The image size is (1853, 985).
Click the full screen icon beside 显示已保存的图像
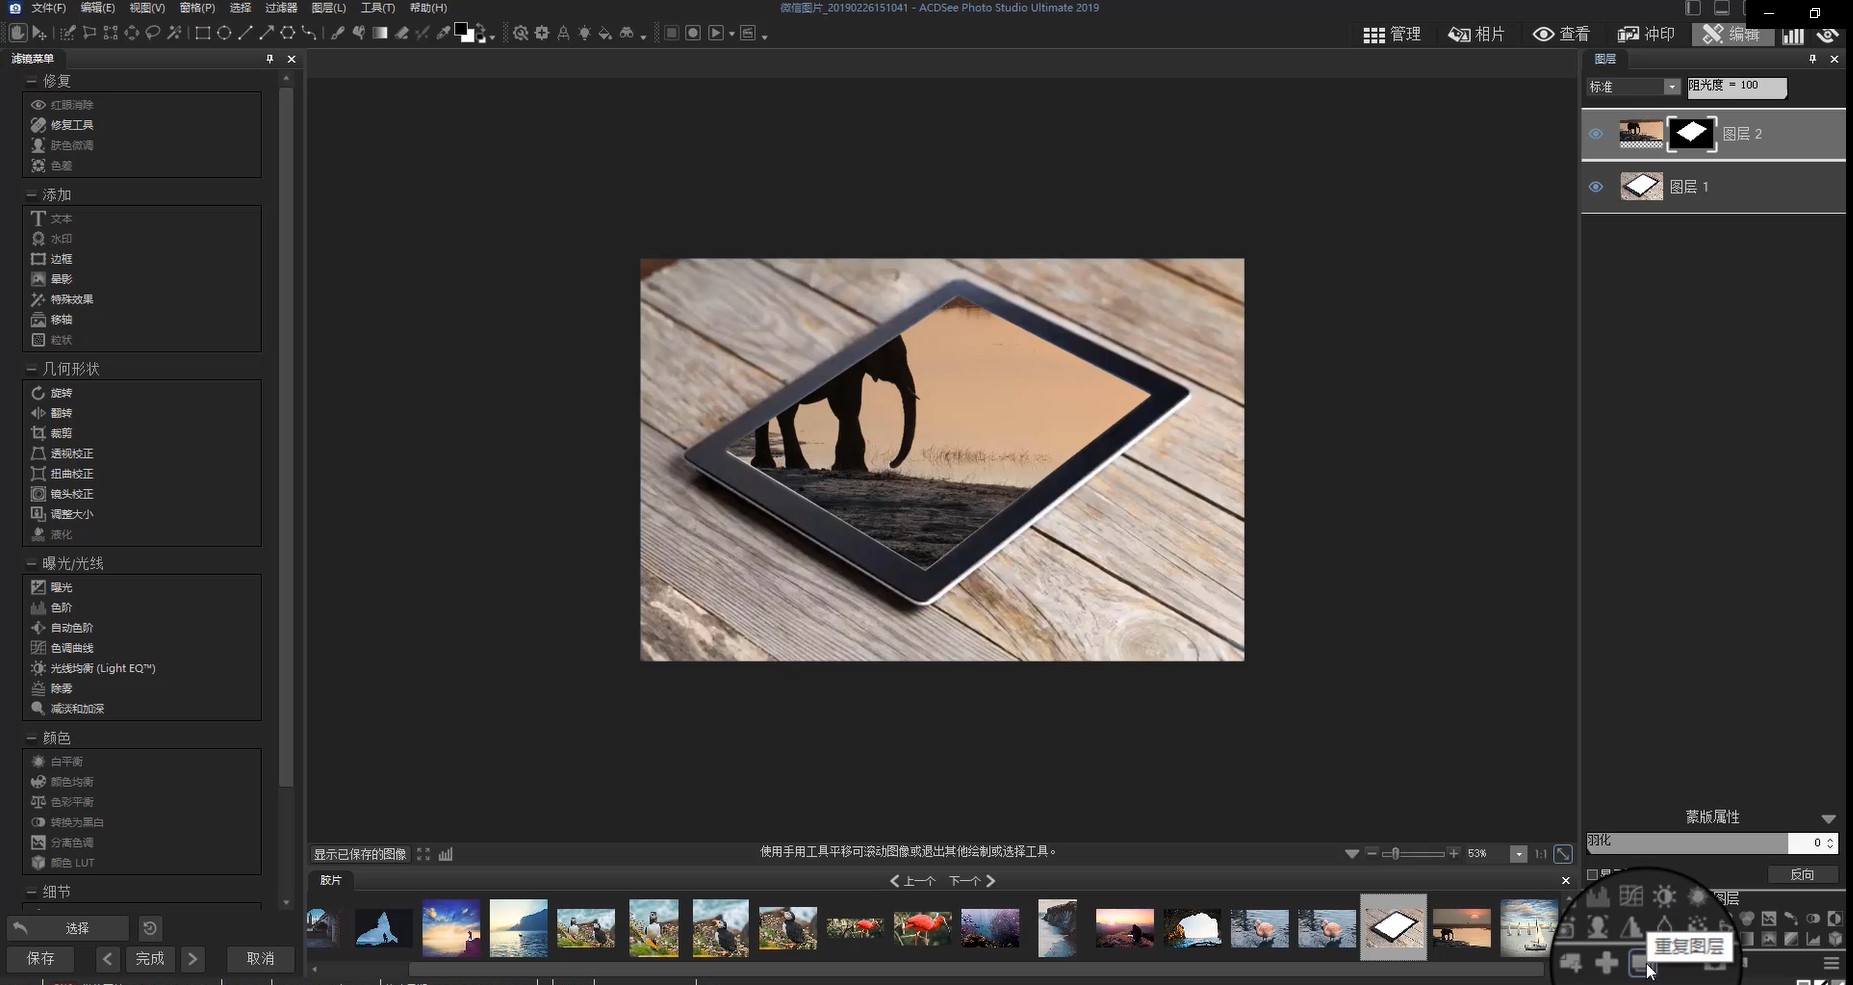click(424, 854)
